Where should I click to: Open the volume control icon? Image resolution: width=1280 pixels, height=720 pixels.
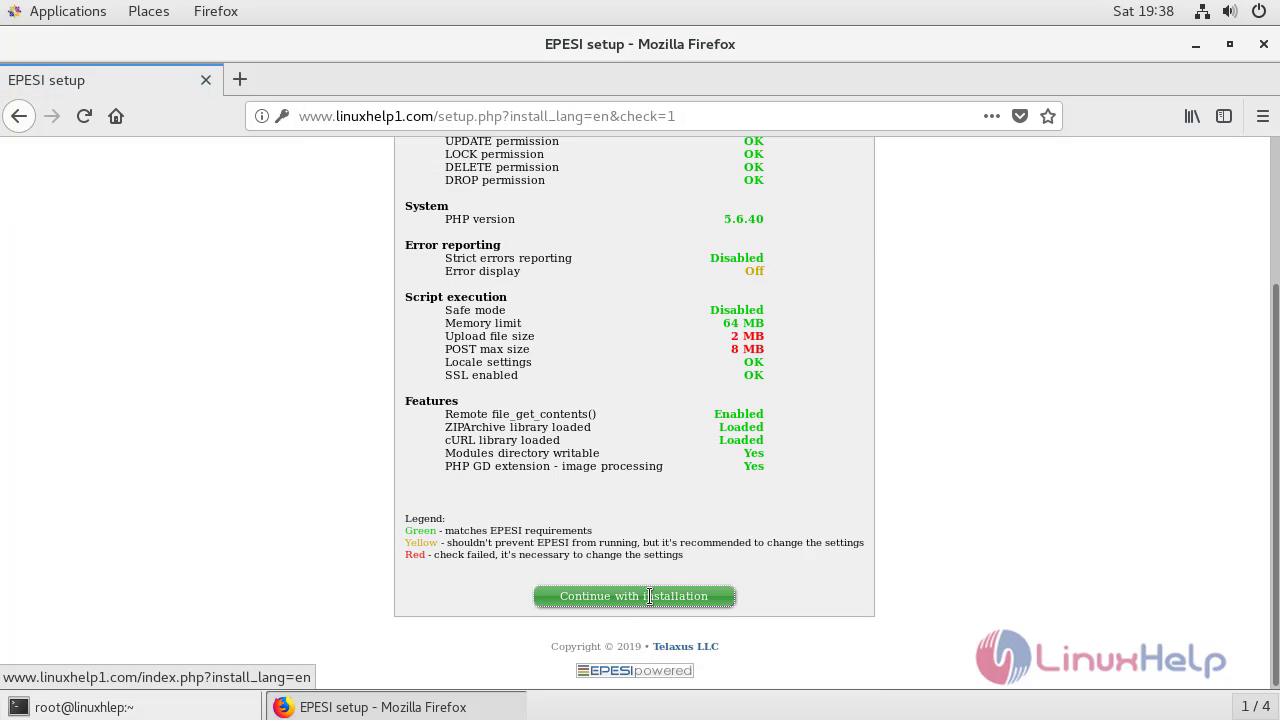click(x=1231, y=11)
